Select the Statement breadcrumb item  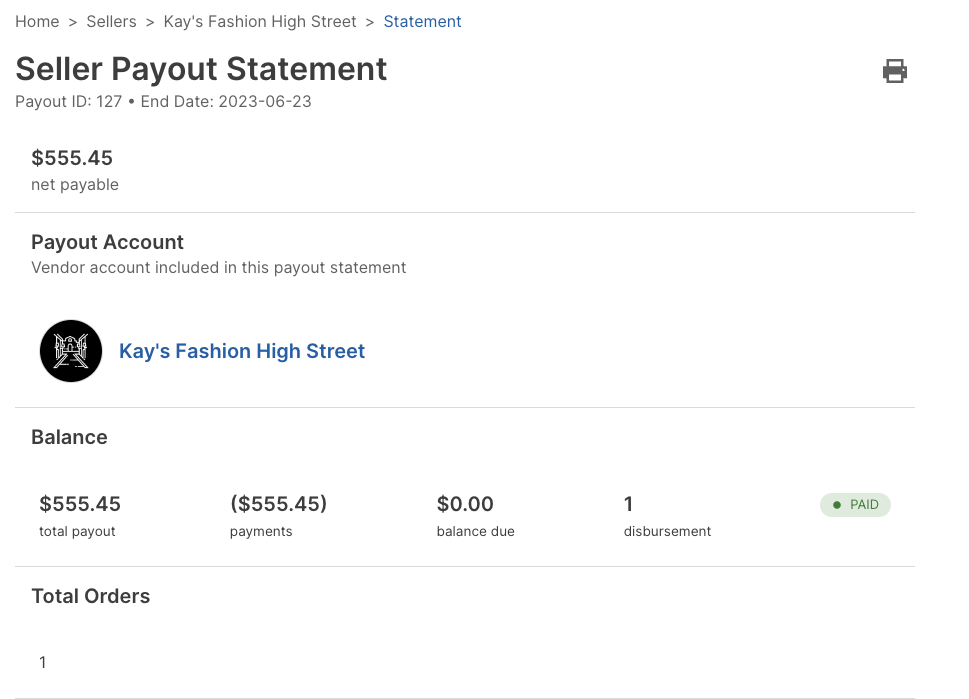coord(422,21)
